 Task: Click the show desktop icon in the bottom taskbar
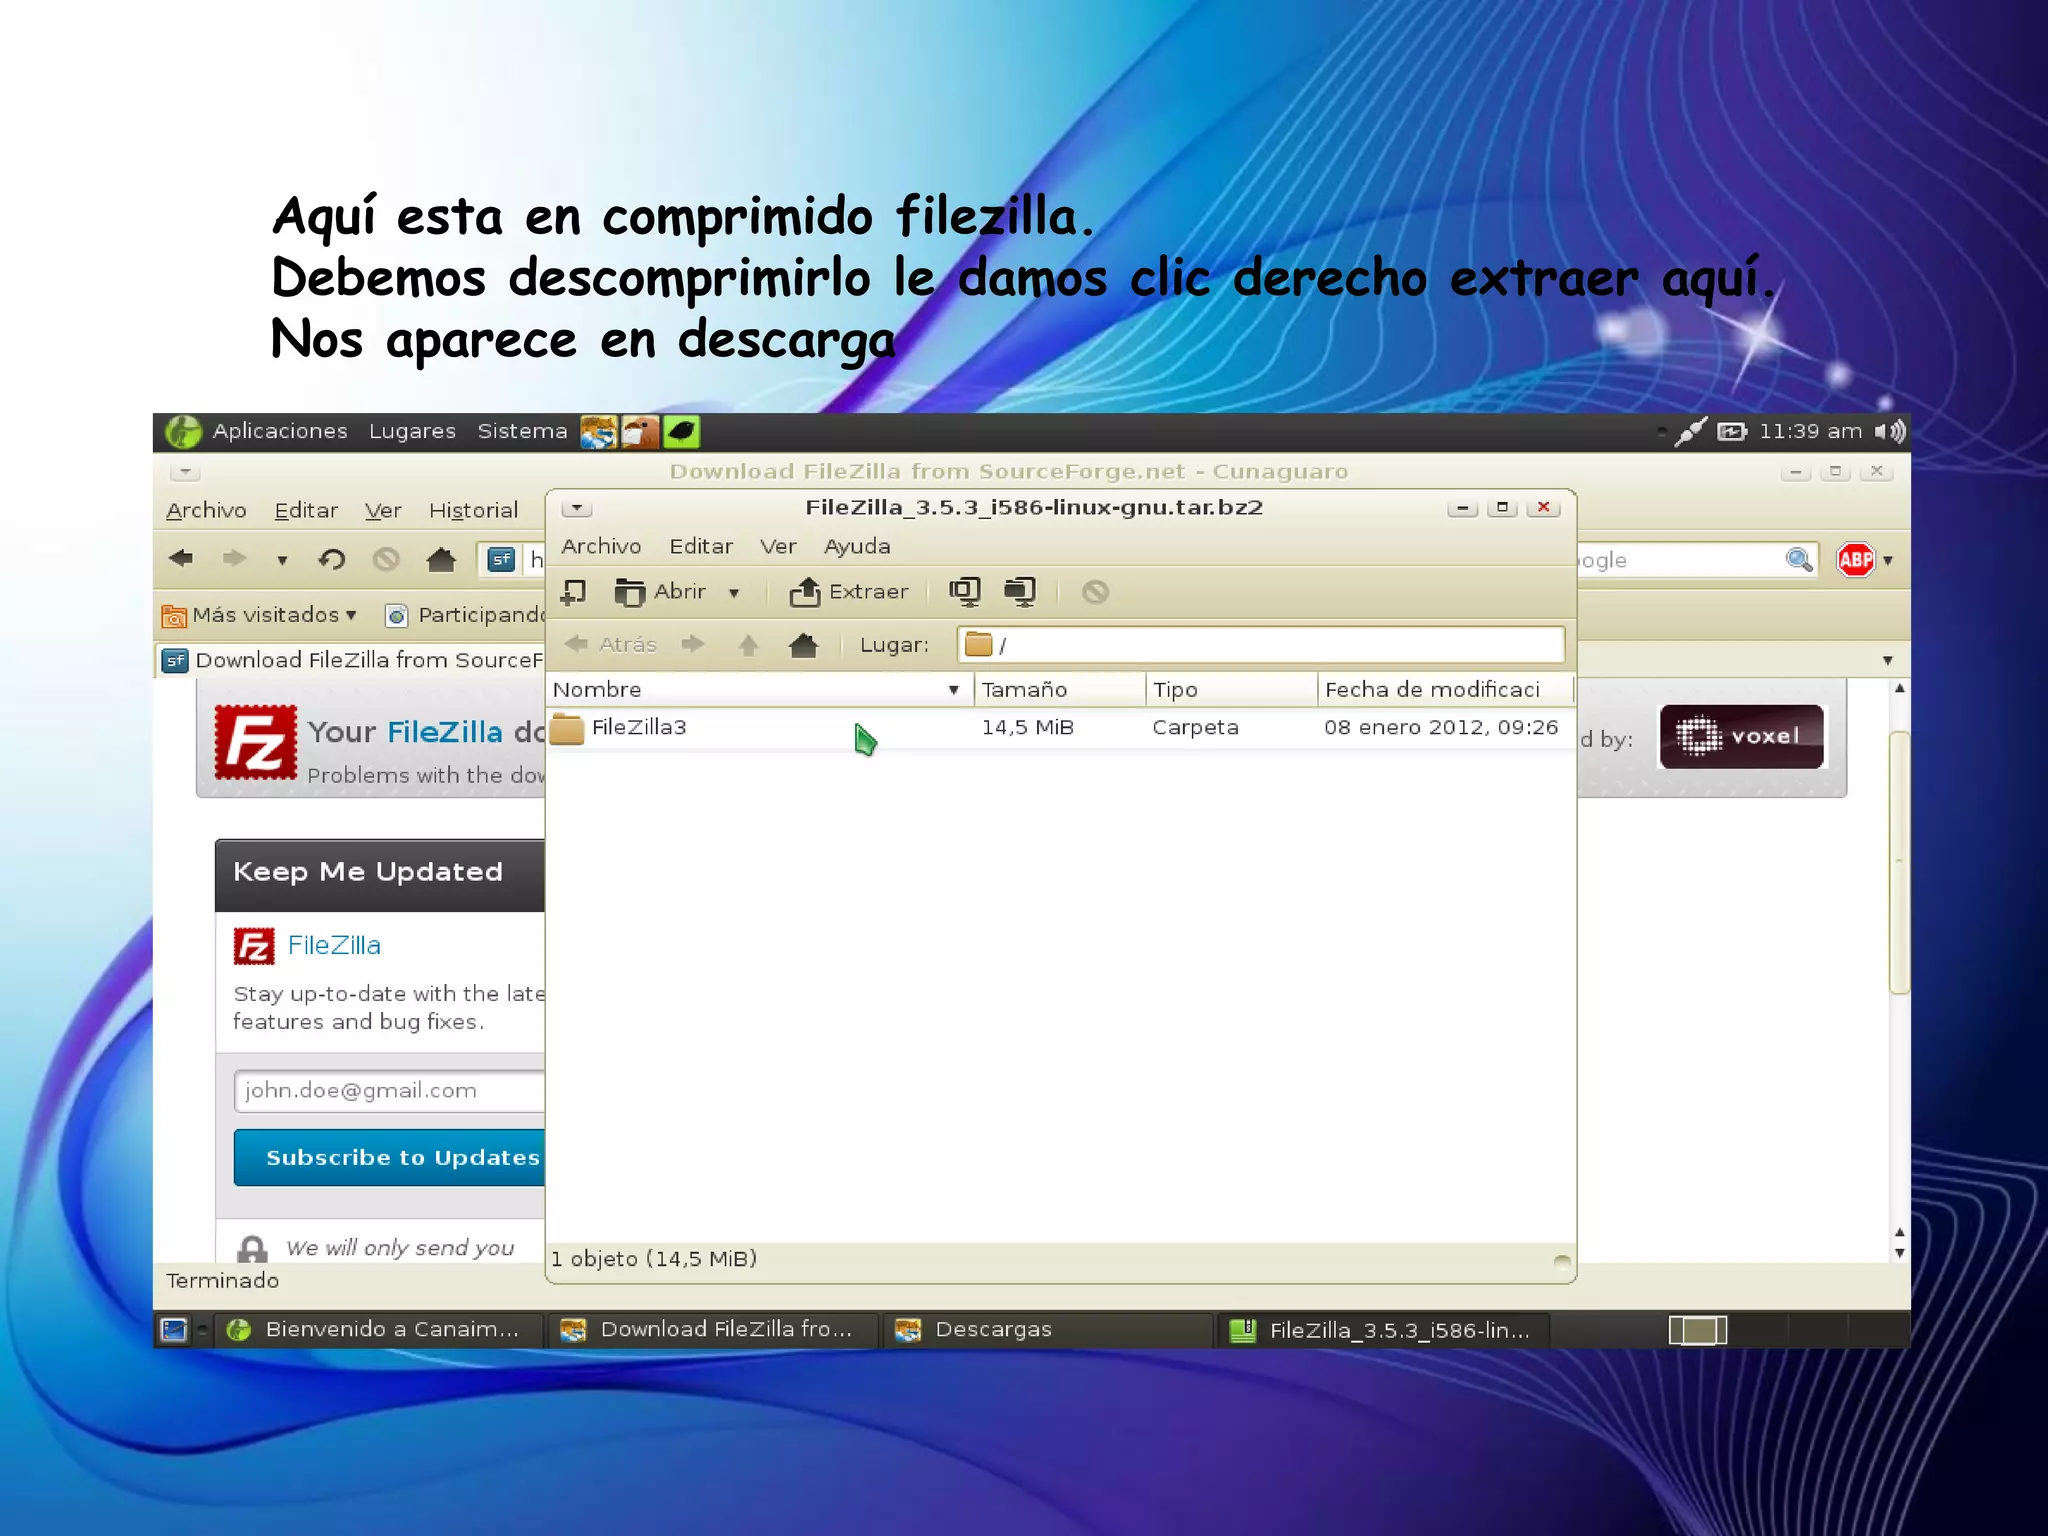174,1330
